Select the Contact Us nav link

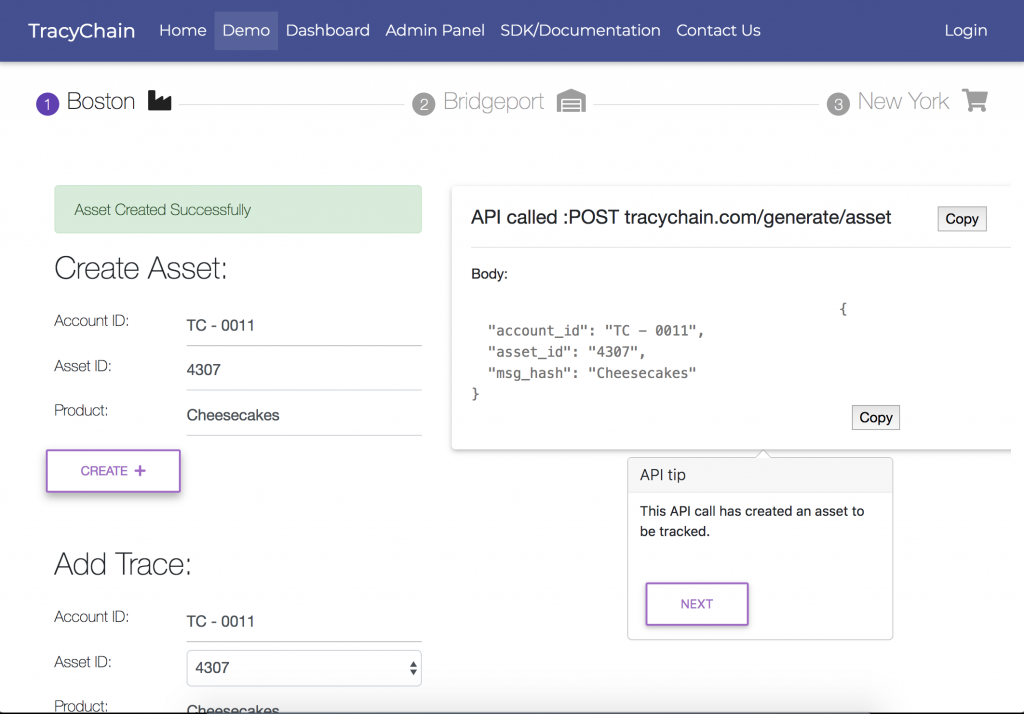718,30
